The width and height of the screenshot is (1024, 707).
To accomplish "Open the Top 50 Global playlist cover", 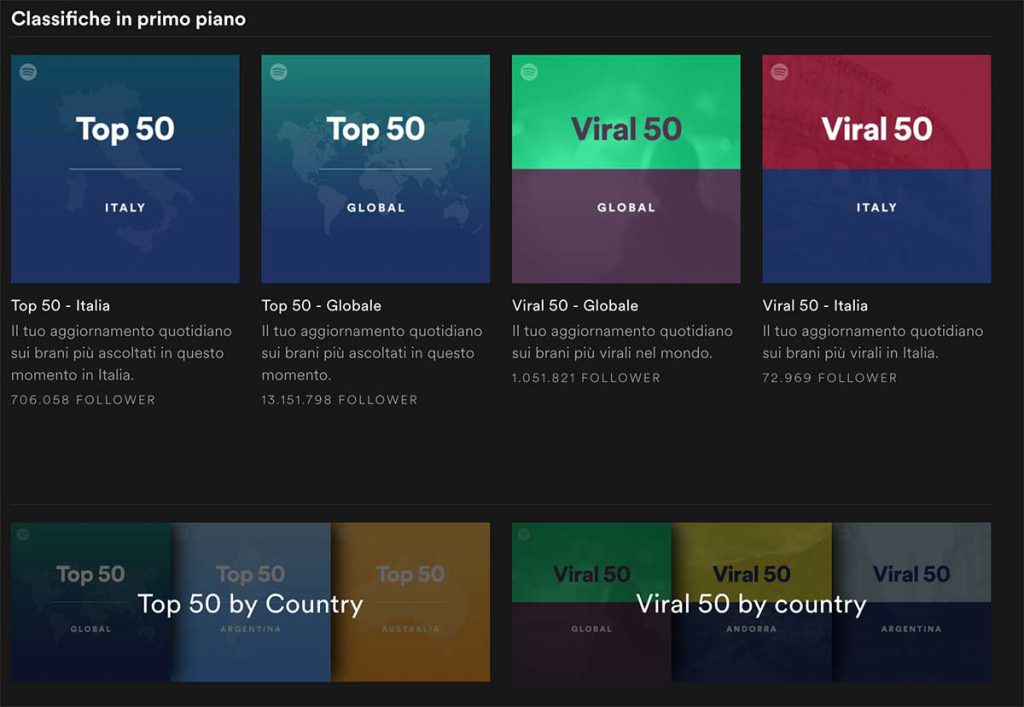I will point(376,169).
